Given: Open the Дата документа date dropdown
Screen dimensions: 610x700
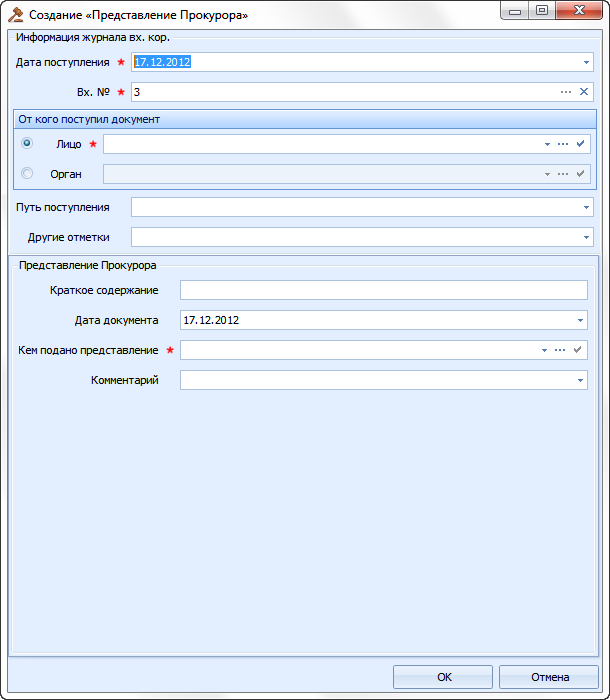Looking at the screenshot, I should (x=580, y=321).
